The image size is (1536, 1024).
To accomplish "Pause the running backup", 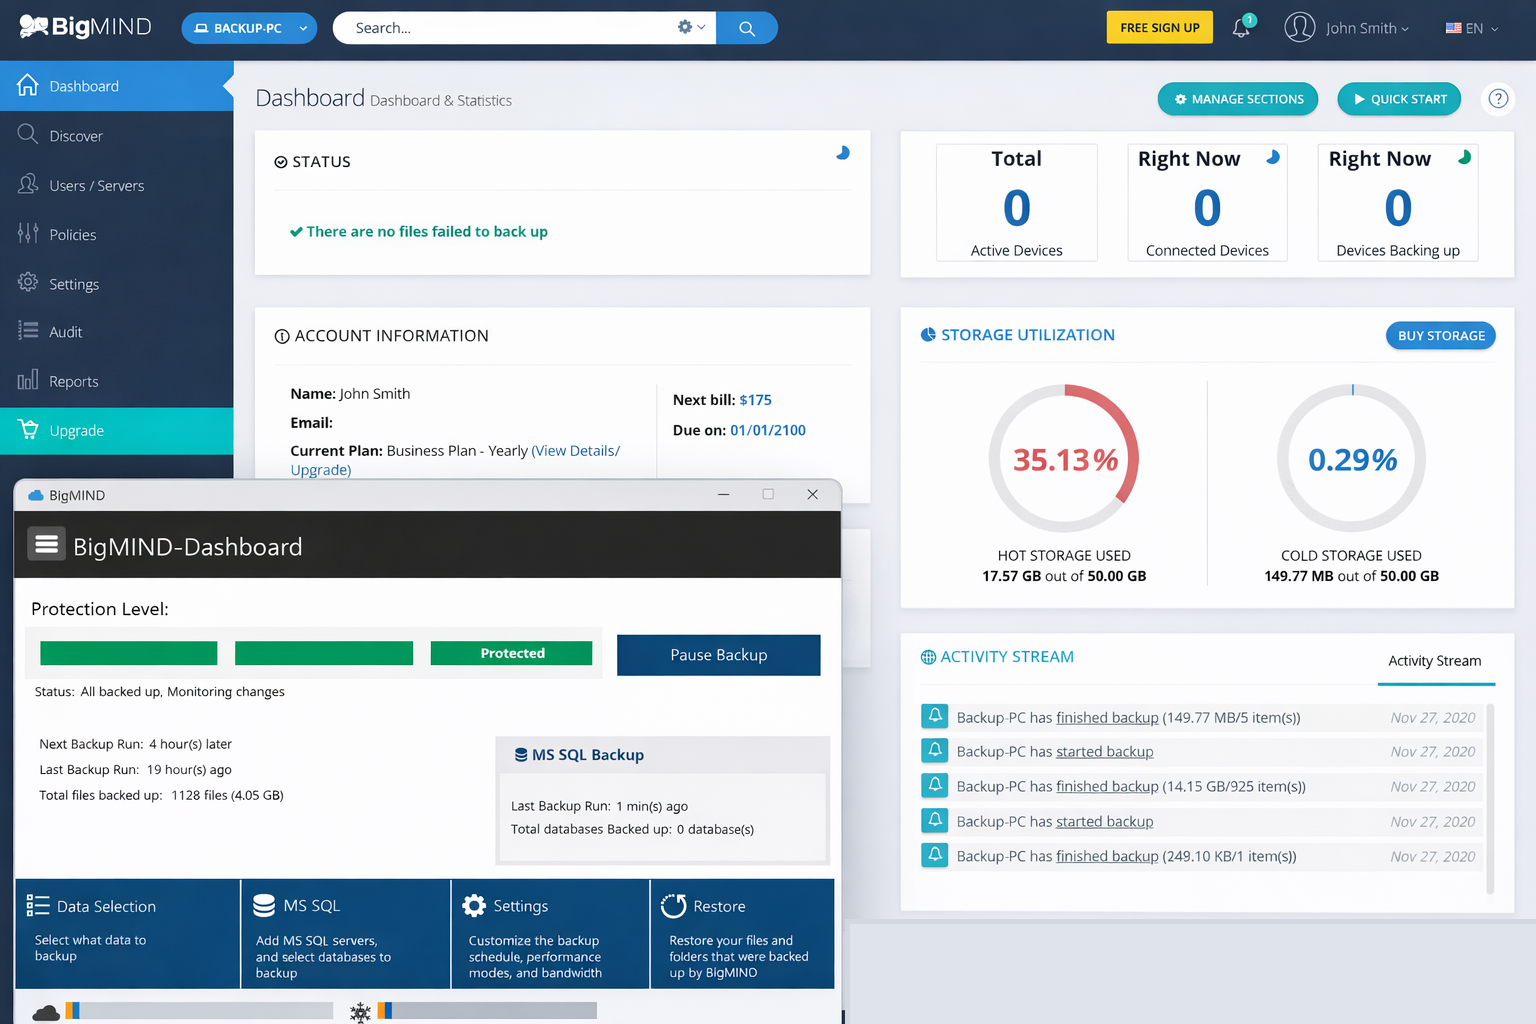I will 718,654.
